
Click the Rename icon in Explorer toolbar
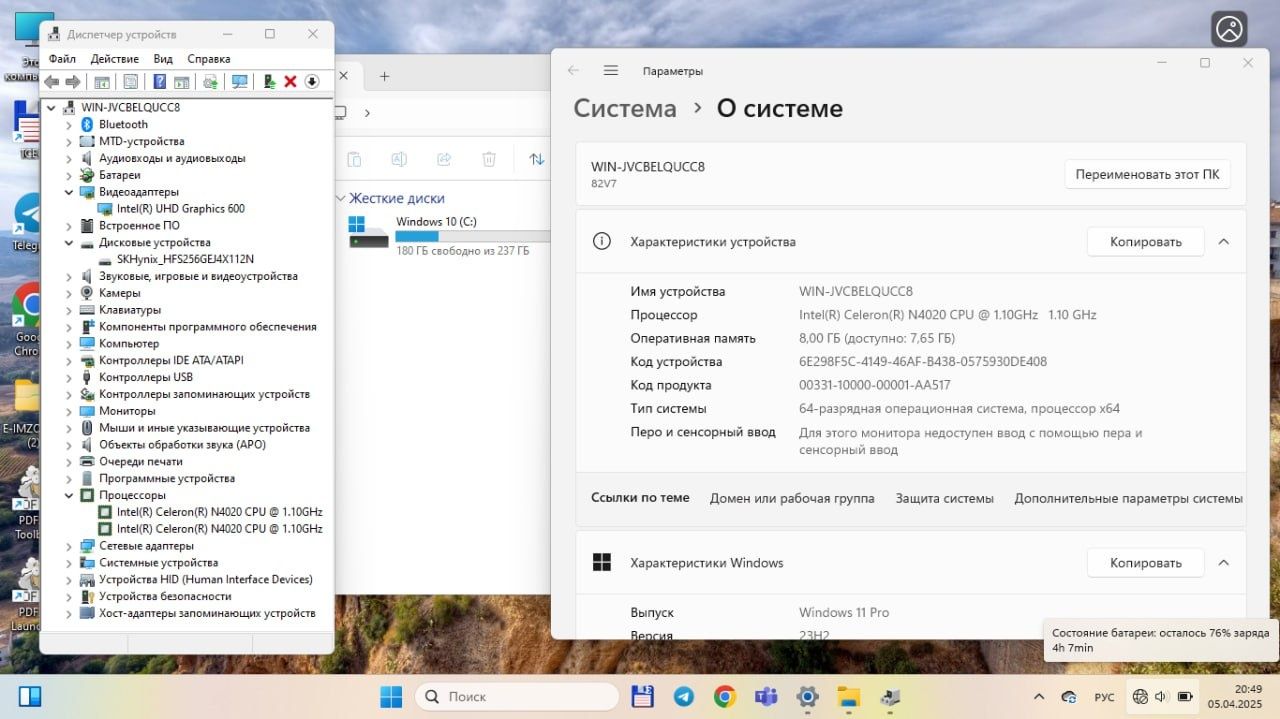398,159
